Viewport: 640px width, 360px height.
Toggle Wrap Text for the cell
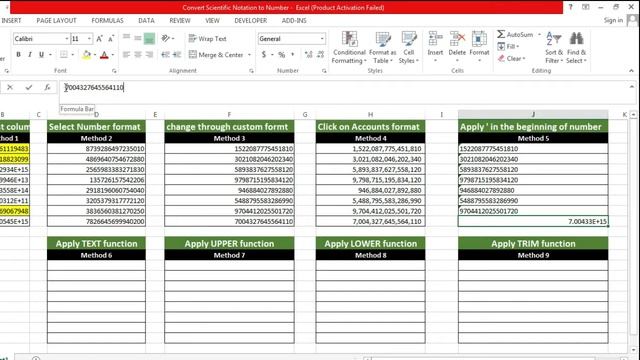click(x=207, y=39)
